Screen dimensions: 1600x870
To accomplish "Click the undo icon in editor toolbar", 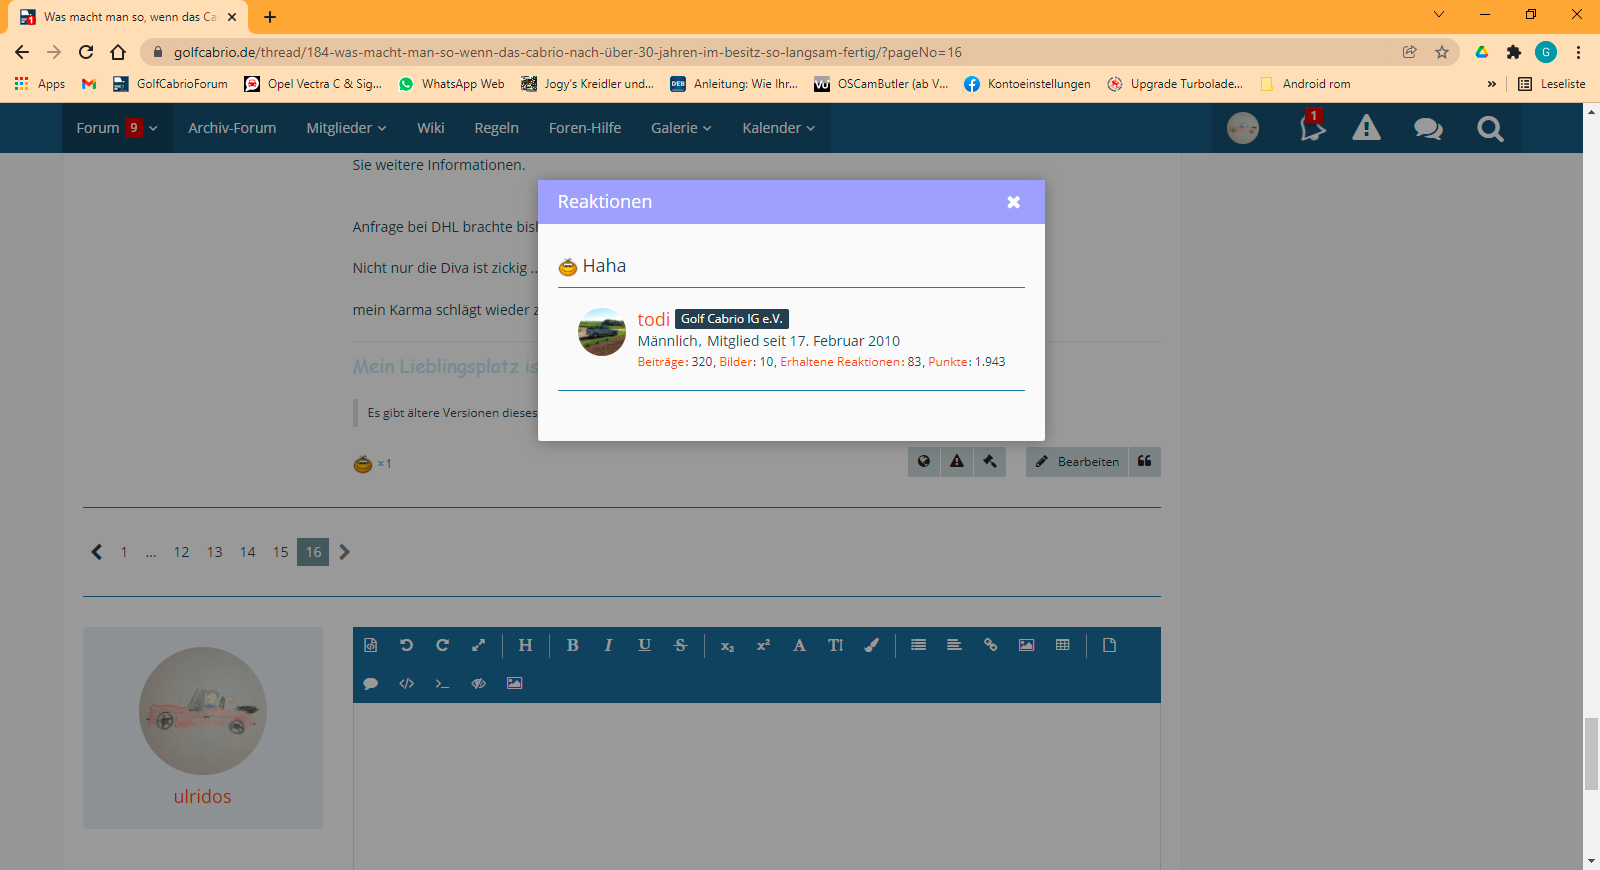I will 406,646.
